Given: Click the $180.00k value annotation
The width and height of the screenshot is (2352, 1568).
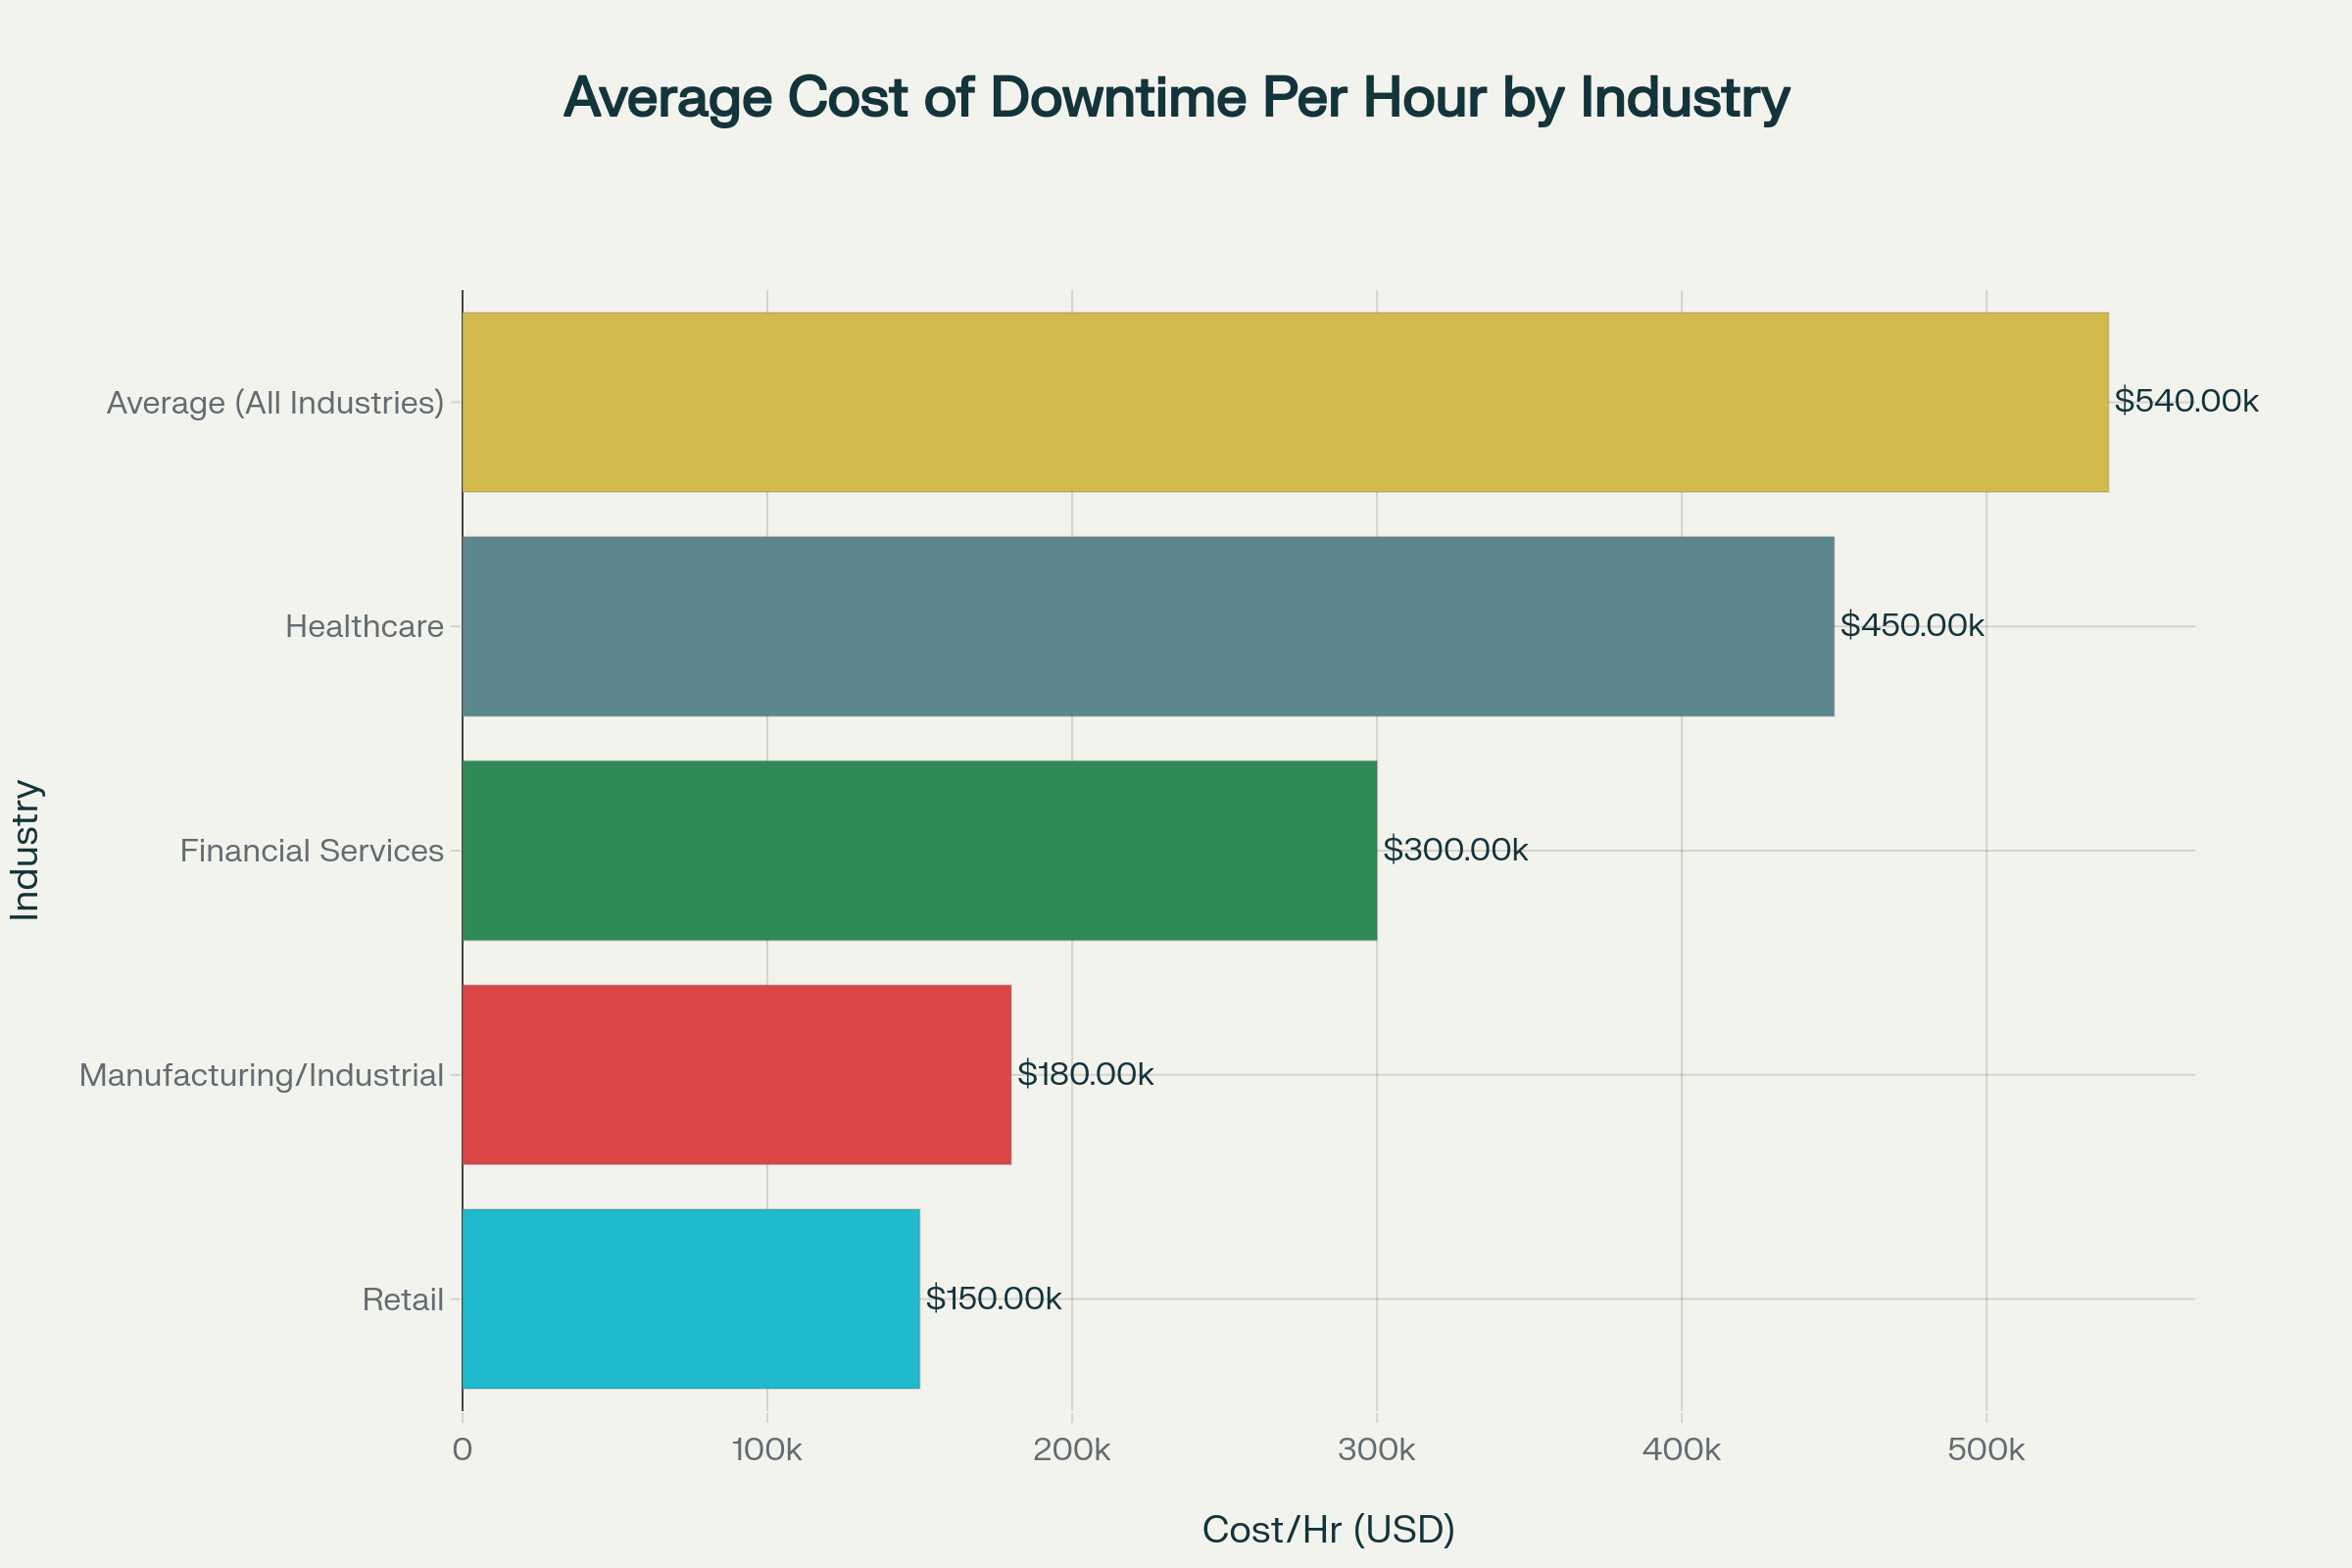Looking at the screenshot, I should (x=1086, y=1076).
